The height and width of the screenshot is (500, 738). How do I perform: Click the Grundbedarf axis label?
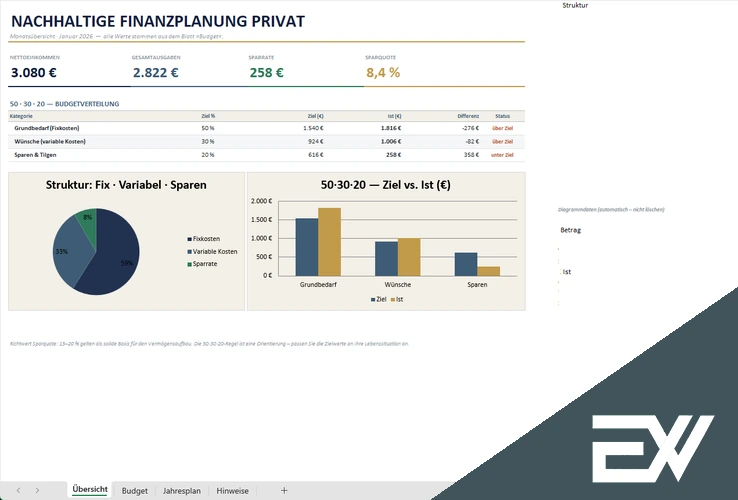point(318,284)
